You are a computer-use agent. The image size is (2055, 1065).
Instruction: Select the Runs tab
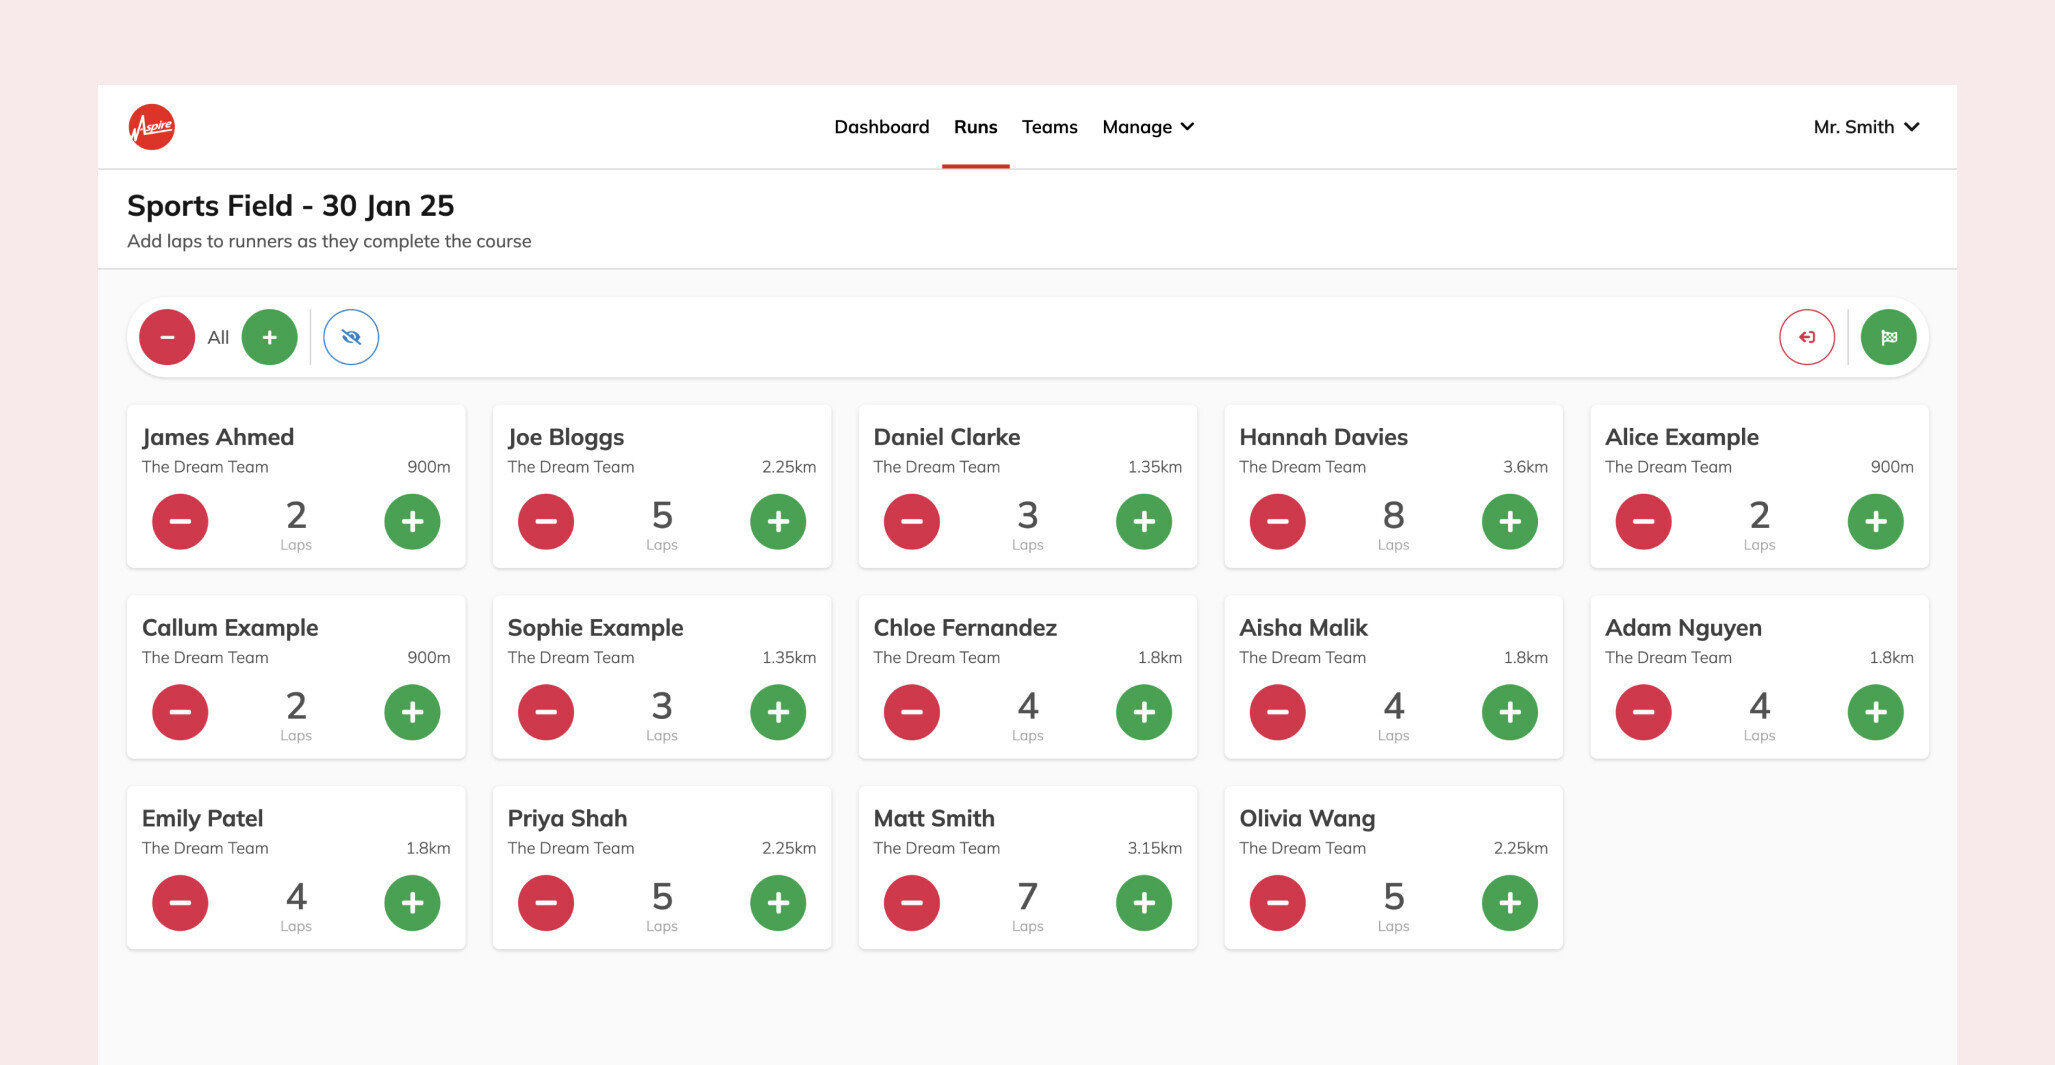[x=975, y=127]
